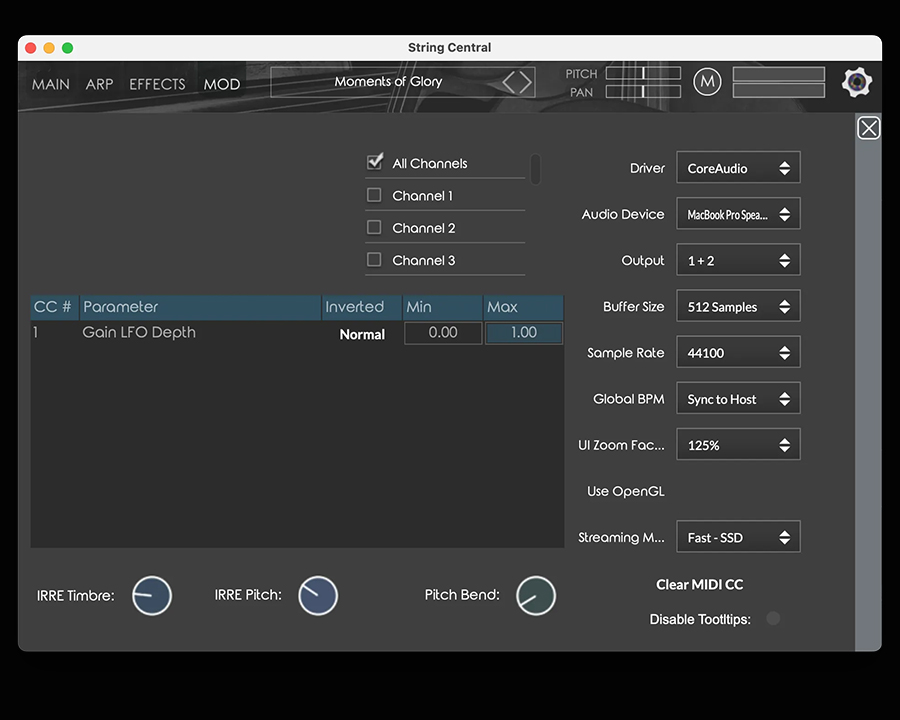
Task: Switch to the ARP tab
Action: 99,84
